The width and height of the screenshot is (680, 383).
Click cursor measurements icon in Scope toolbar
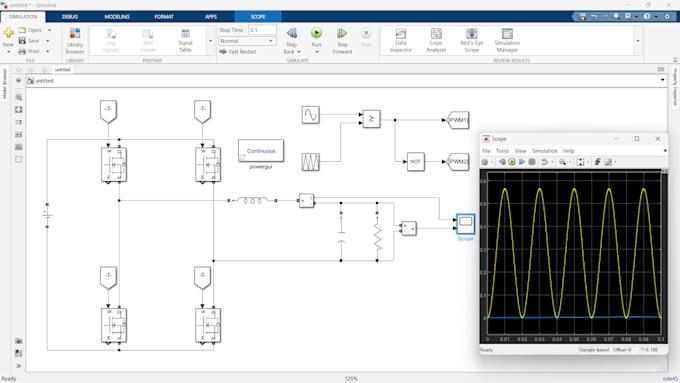[x=608, y=162]
